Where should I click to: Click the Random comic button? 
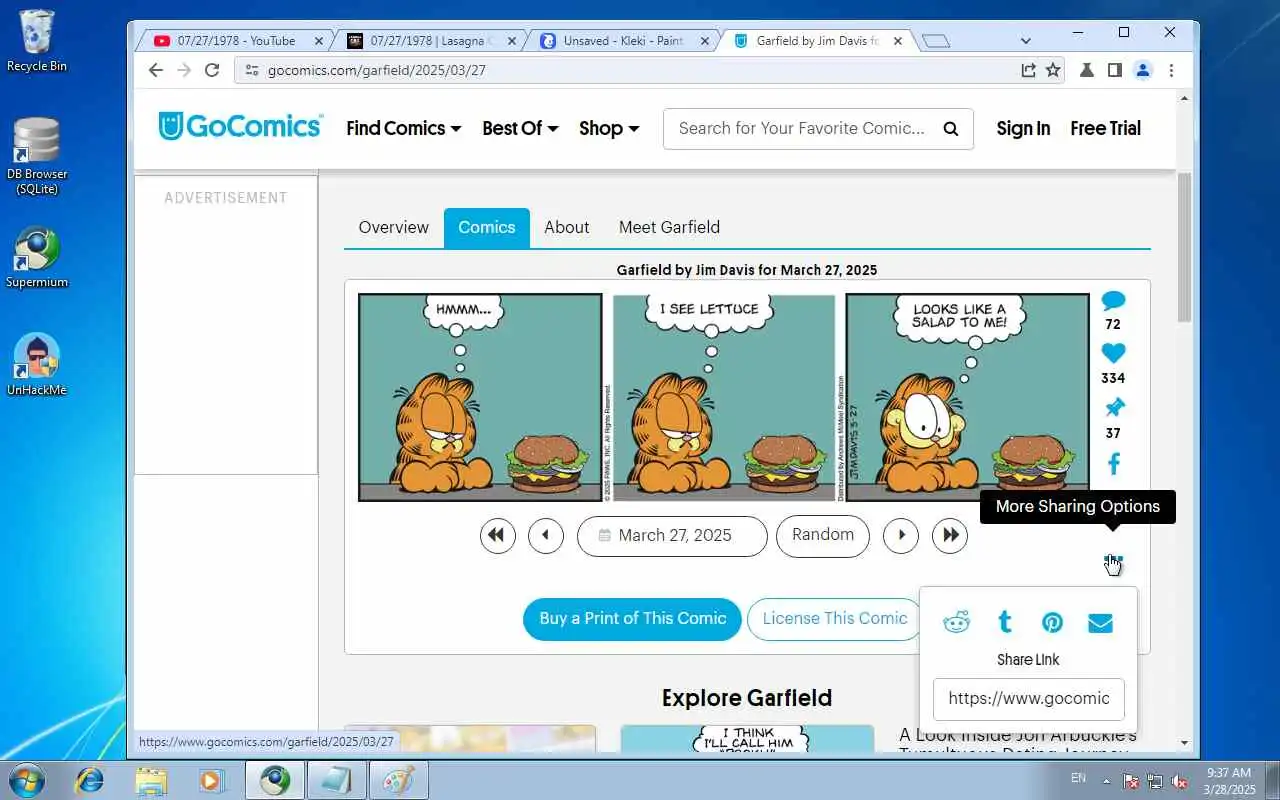tap(823, 535)
